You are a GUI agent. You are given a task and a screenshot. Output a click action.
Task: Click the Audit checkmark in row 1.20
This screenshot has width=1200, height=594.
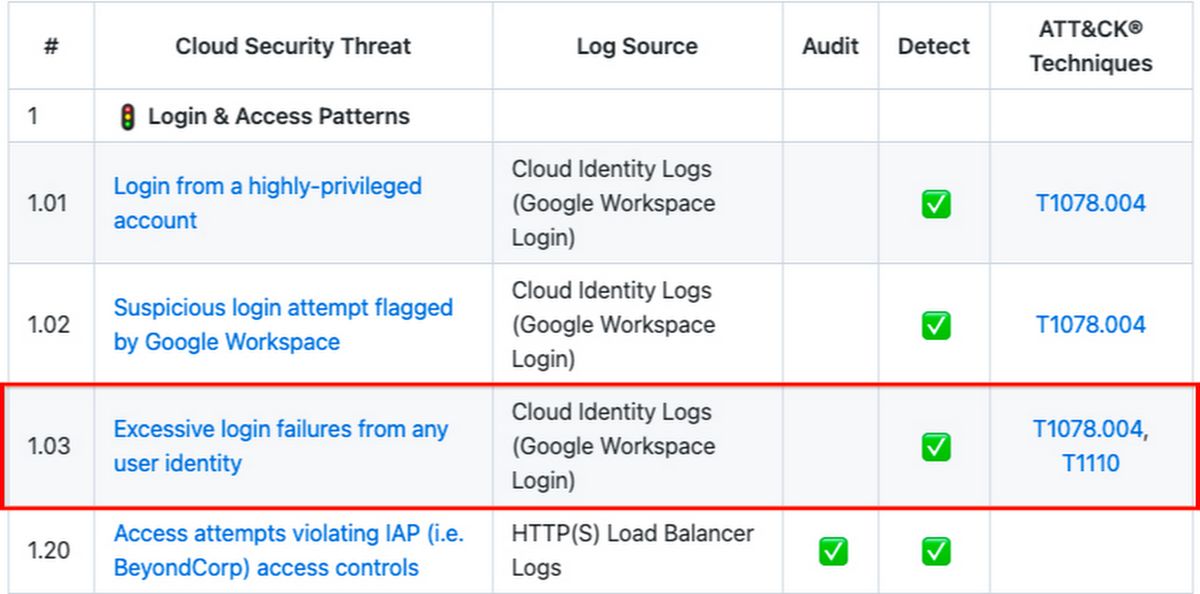pyautogui.click(x=833, y=551)
